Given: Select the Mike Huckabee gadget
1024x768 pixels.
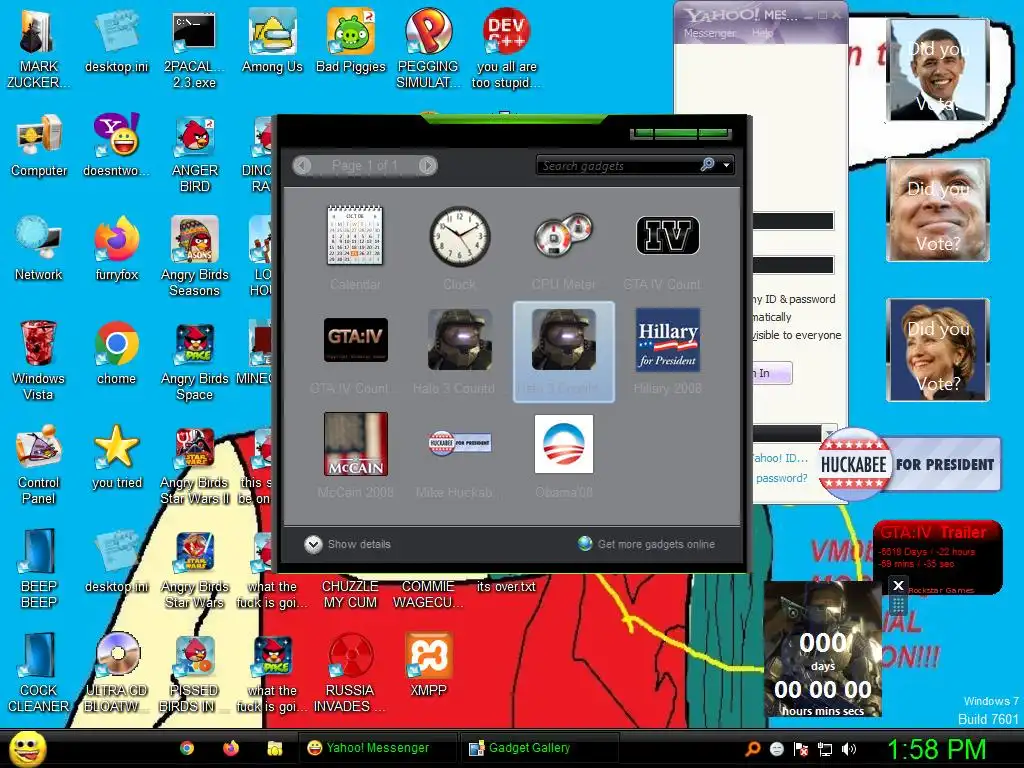Looking at the screenshot, I should click(x=459, y=443).
